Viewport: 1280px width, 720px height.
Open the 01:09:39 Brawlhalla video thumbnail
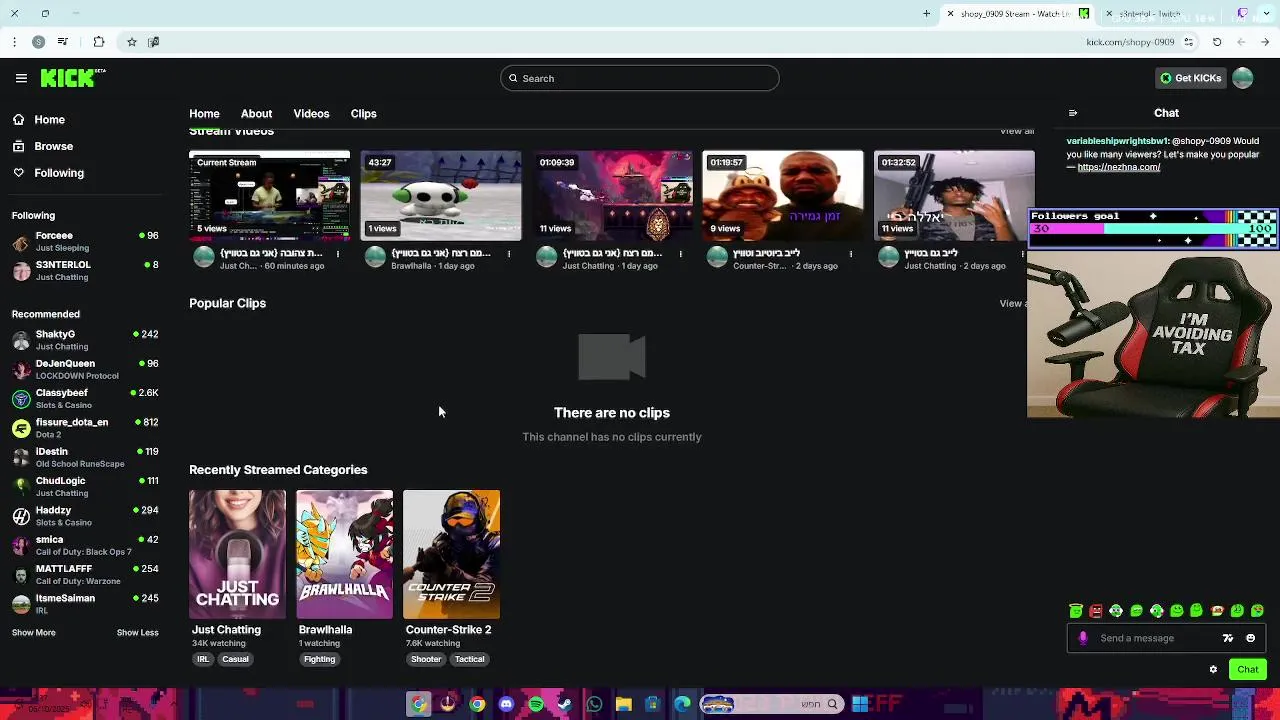click(x=612, y=196)
